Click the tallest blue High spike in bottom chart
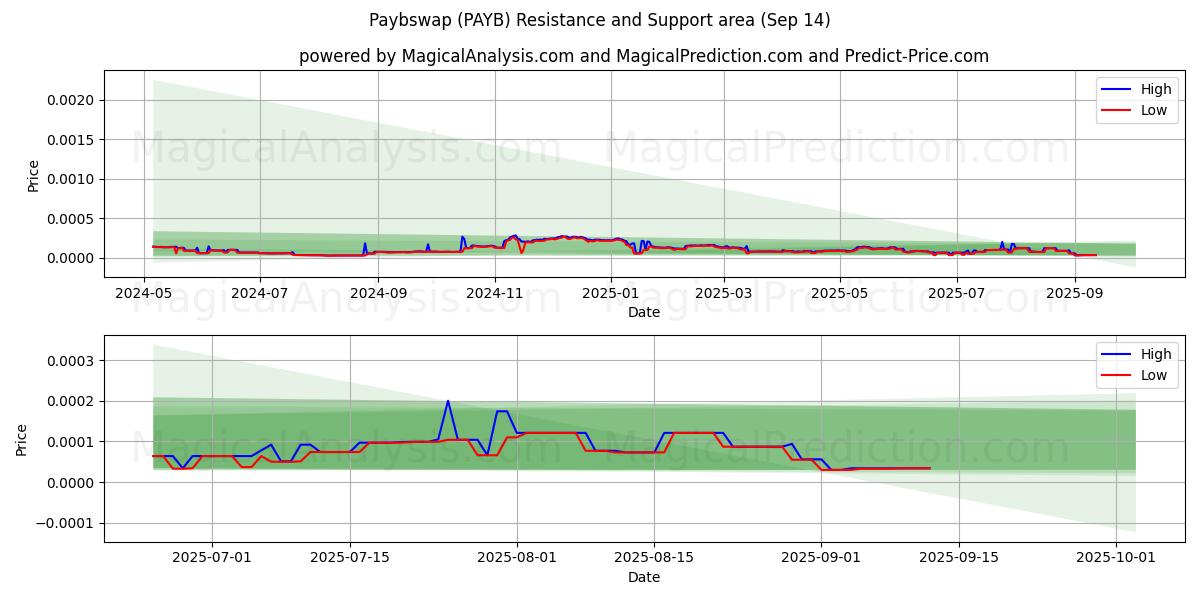The image size is (1200, 600). (448, 402)
